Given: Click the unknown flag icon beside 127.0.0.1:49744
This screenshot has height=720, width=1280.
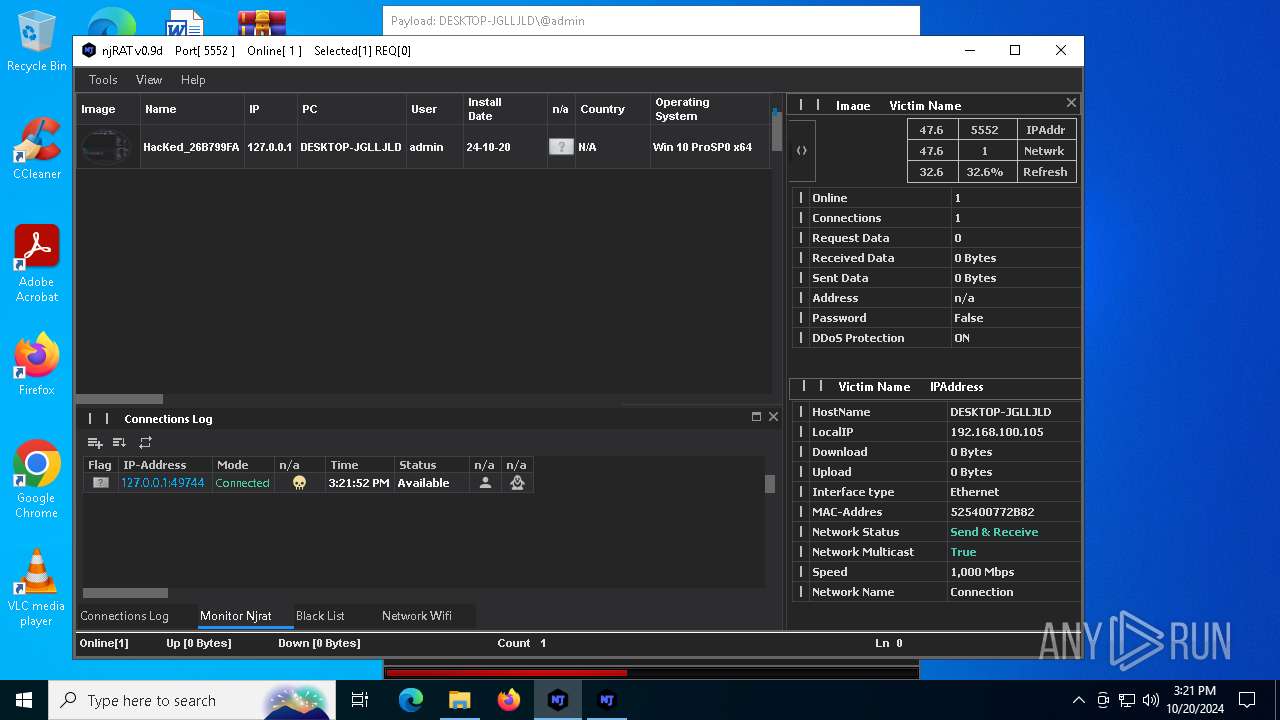Looking at the screenshot, I should (x=100, y=483).
